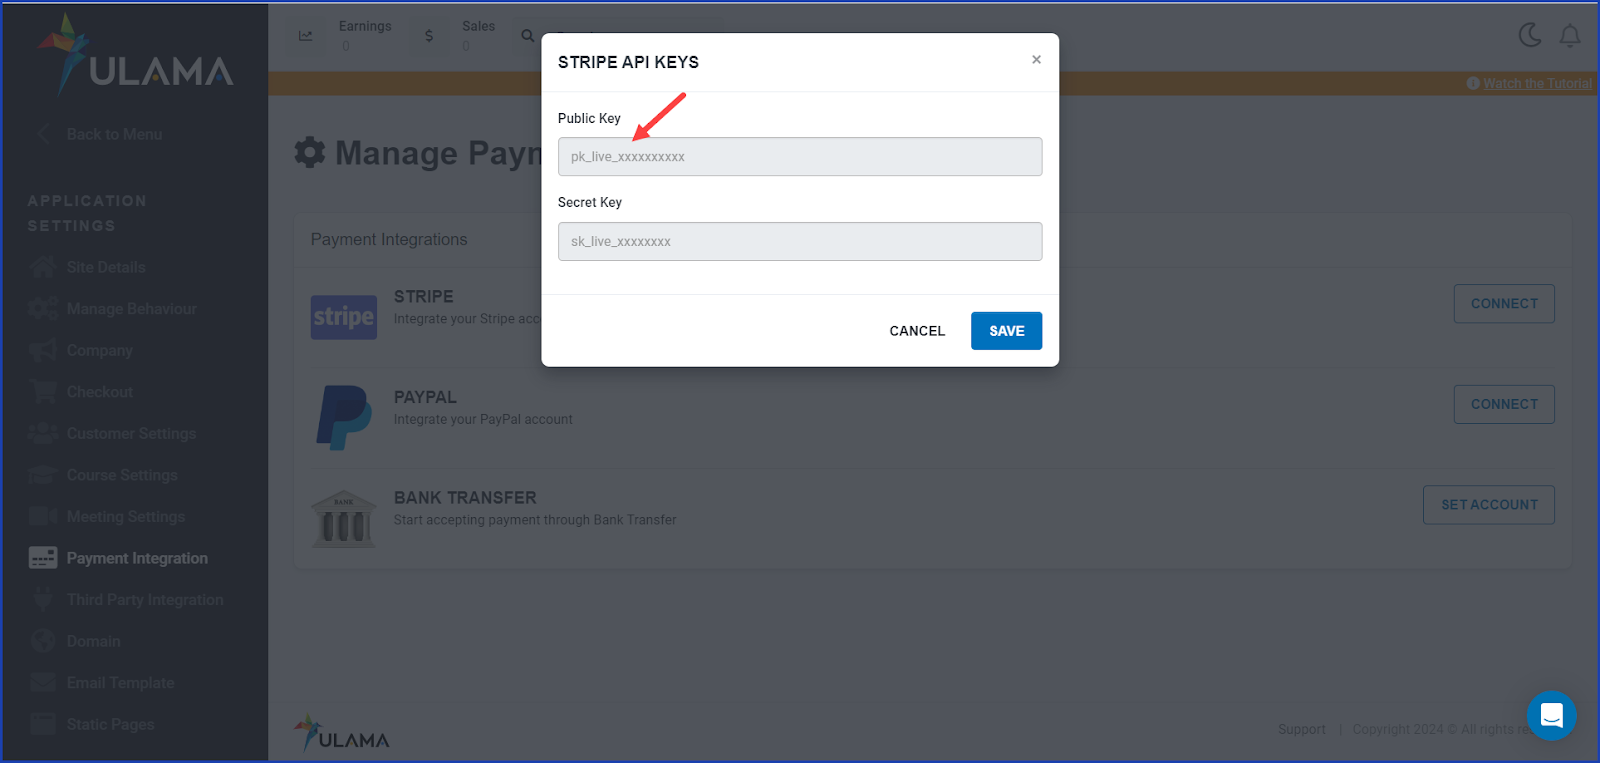The image size is (1600, 763).
Task: Click the Earnings chart icon
Action: [x=305, y=36]
